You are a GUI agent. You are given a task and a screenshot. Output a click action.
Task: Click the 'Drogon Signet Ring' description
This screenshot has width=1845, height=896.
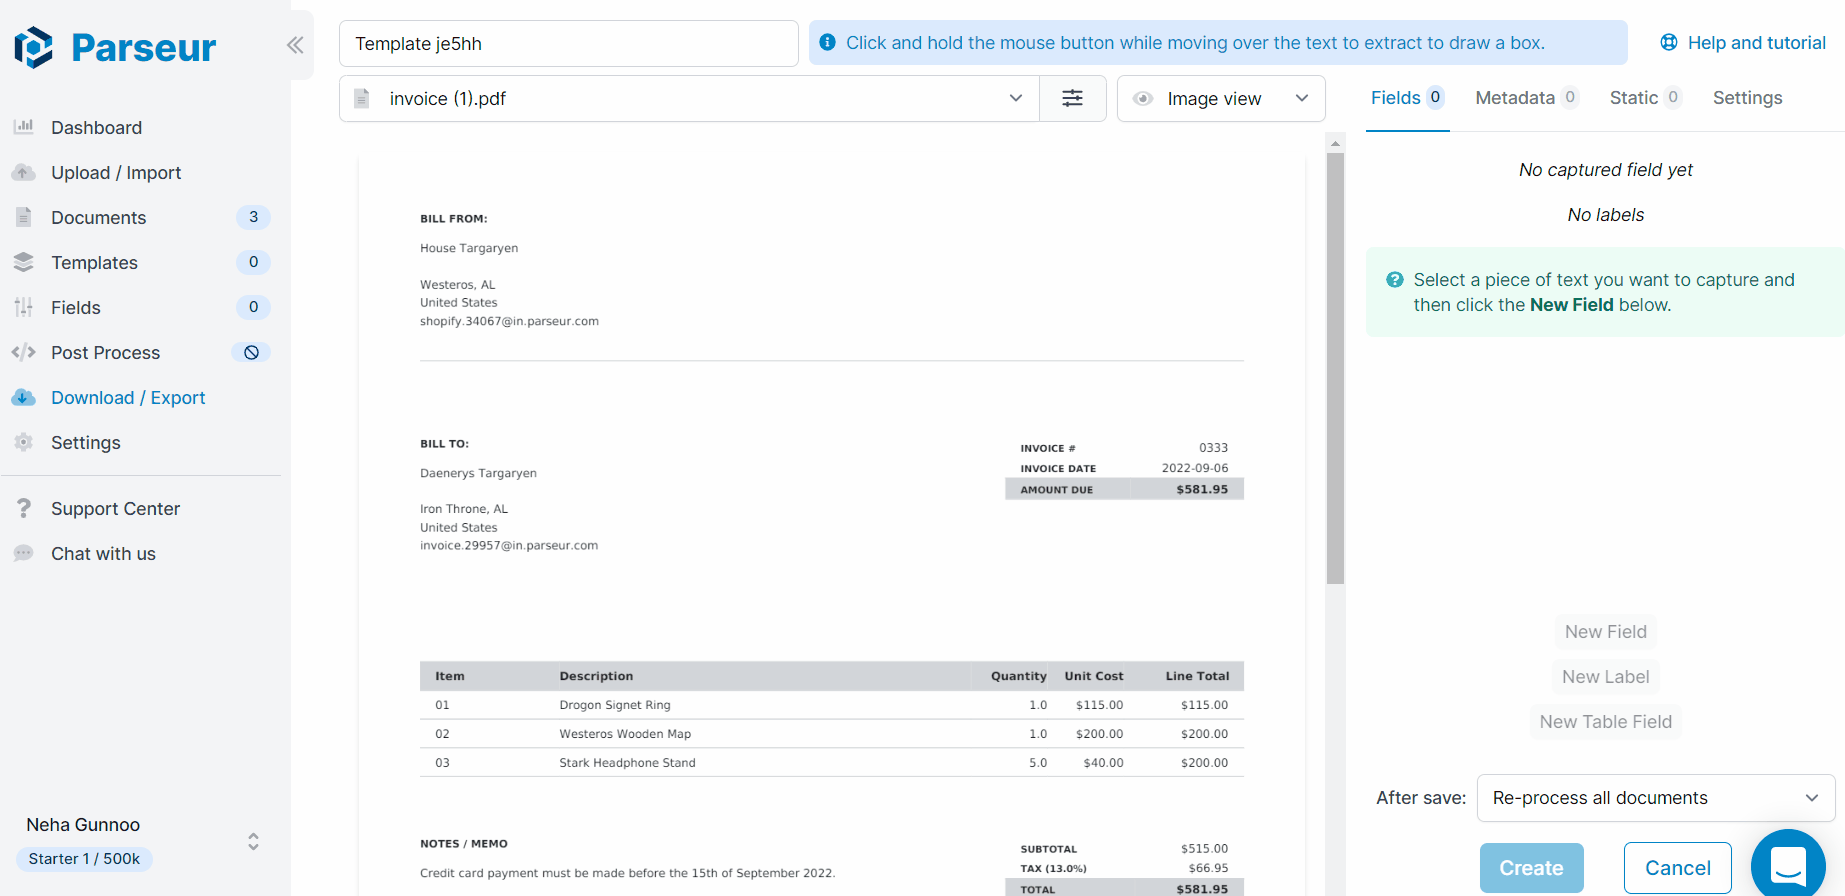pos(615,705)
